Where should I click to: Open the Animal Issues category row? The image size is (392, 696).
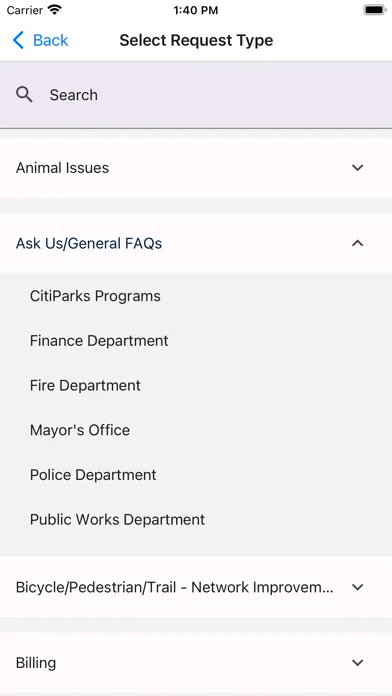(196, 168)
